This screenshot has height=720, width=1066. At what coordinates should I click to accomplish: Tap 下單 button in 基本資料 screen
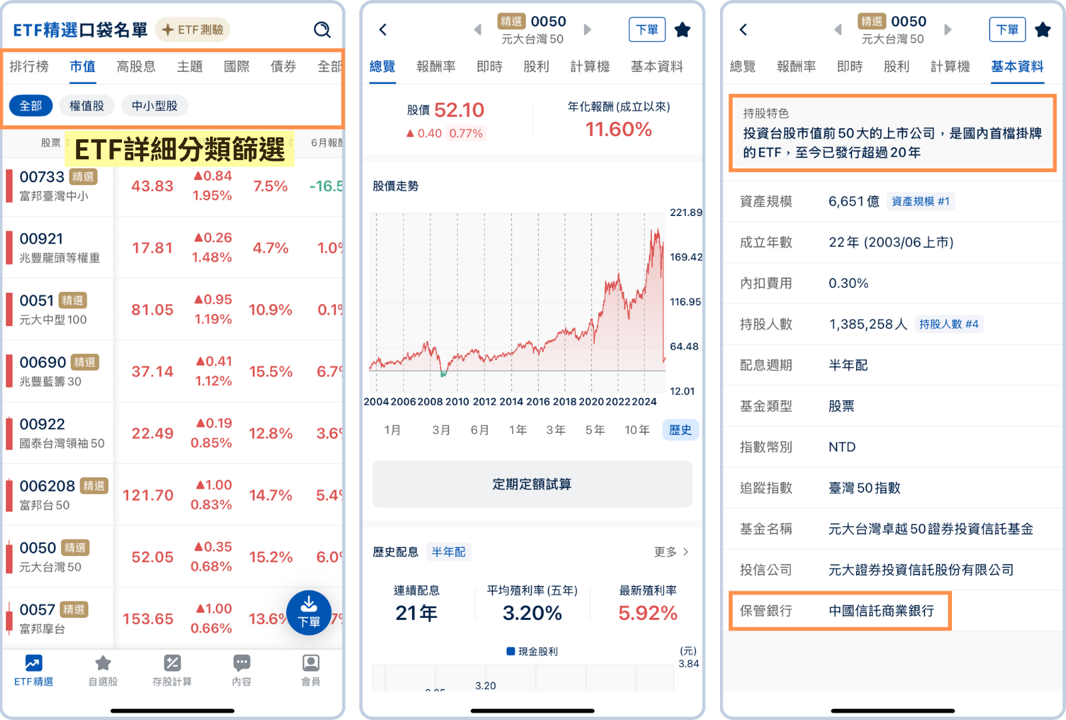click(x=1007, y=30)
